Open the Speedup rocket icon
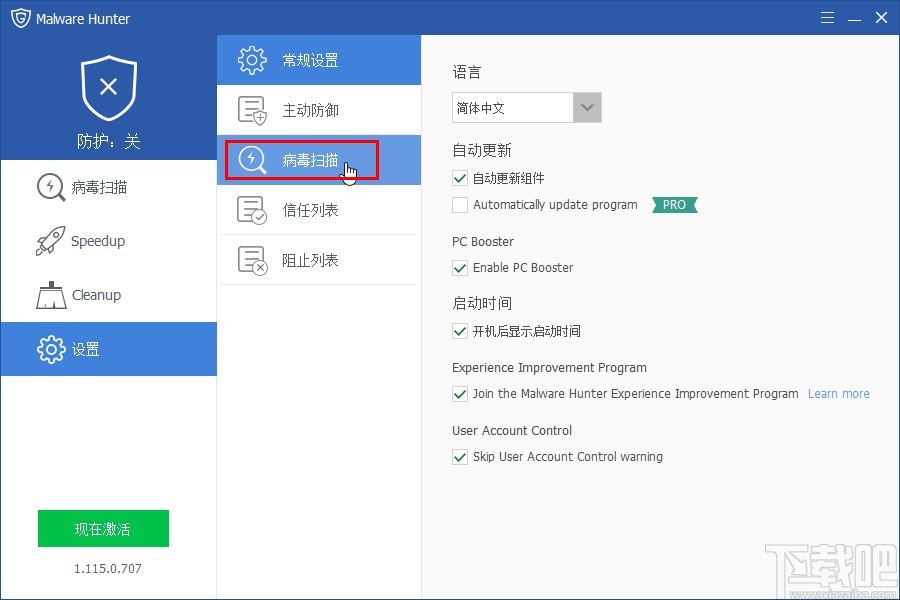This screenshot has width=900, height=600. [x=49, y=240]
